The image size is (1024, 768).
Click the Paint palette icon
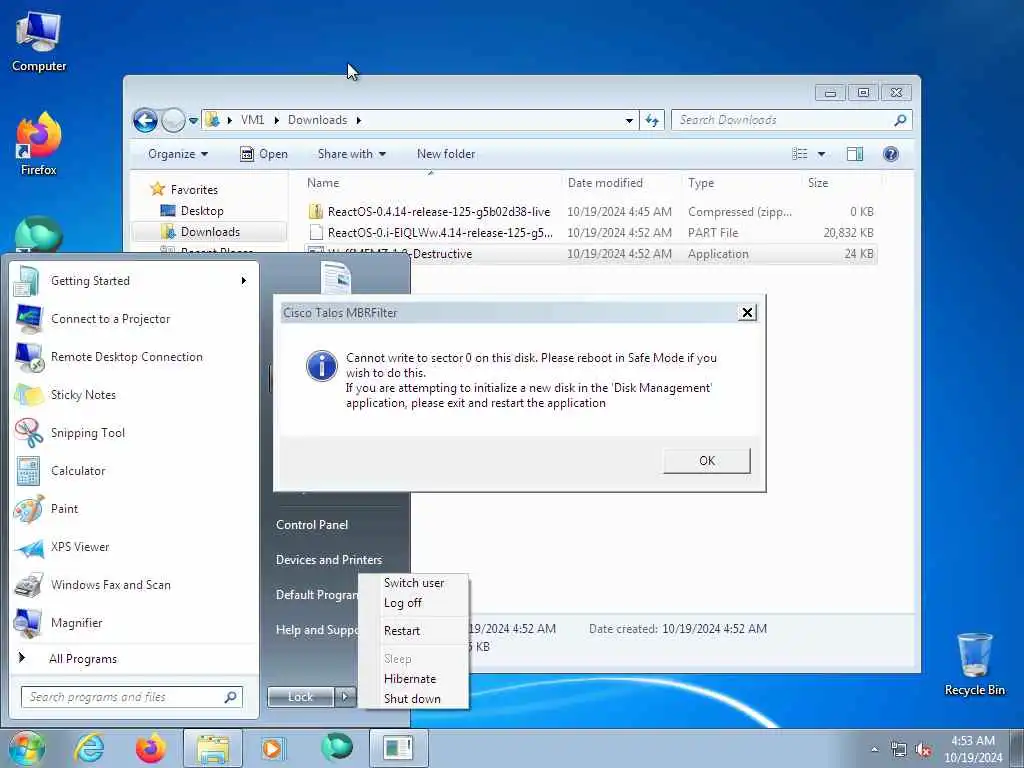click(x=29, y=509)
